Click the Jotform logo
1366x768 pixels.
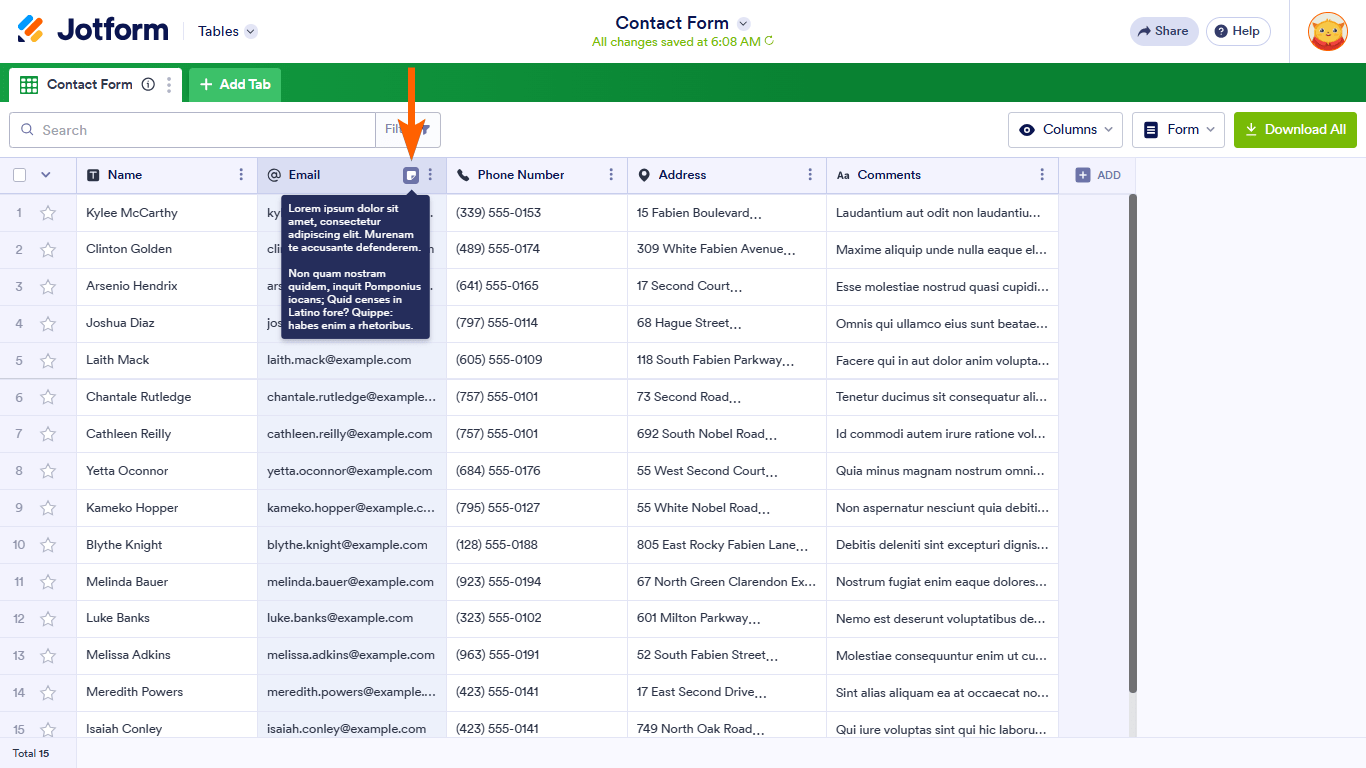tap(92, 30)
